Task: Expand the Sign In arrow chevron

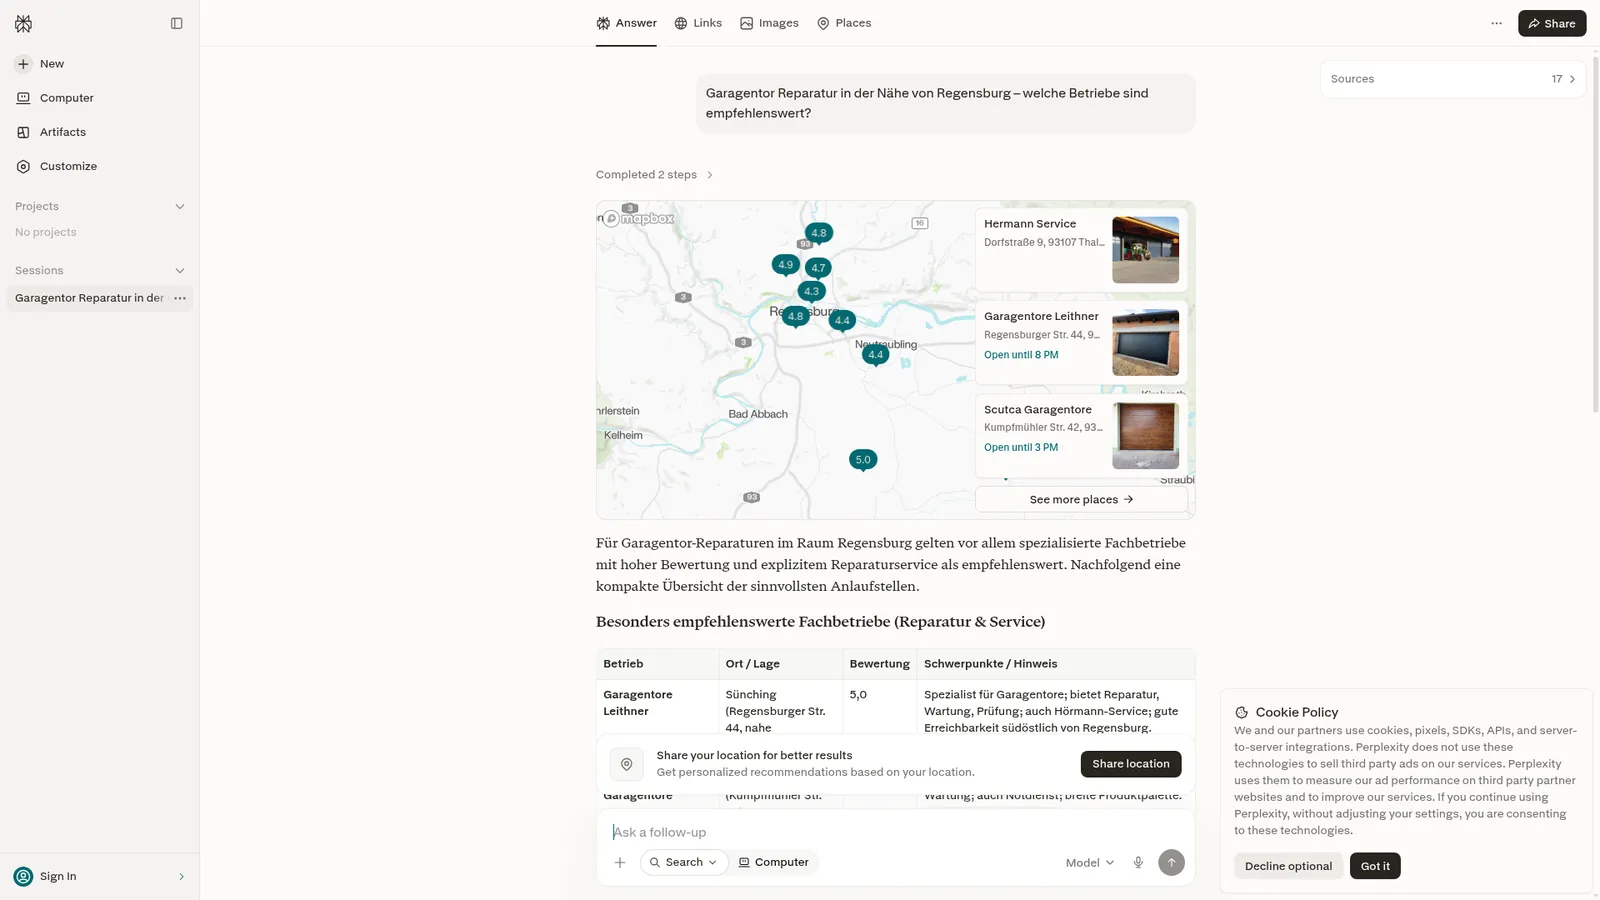Action: (x=181, y=877)
